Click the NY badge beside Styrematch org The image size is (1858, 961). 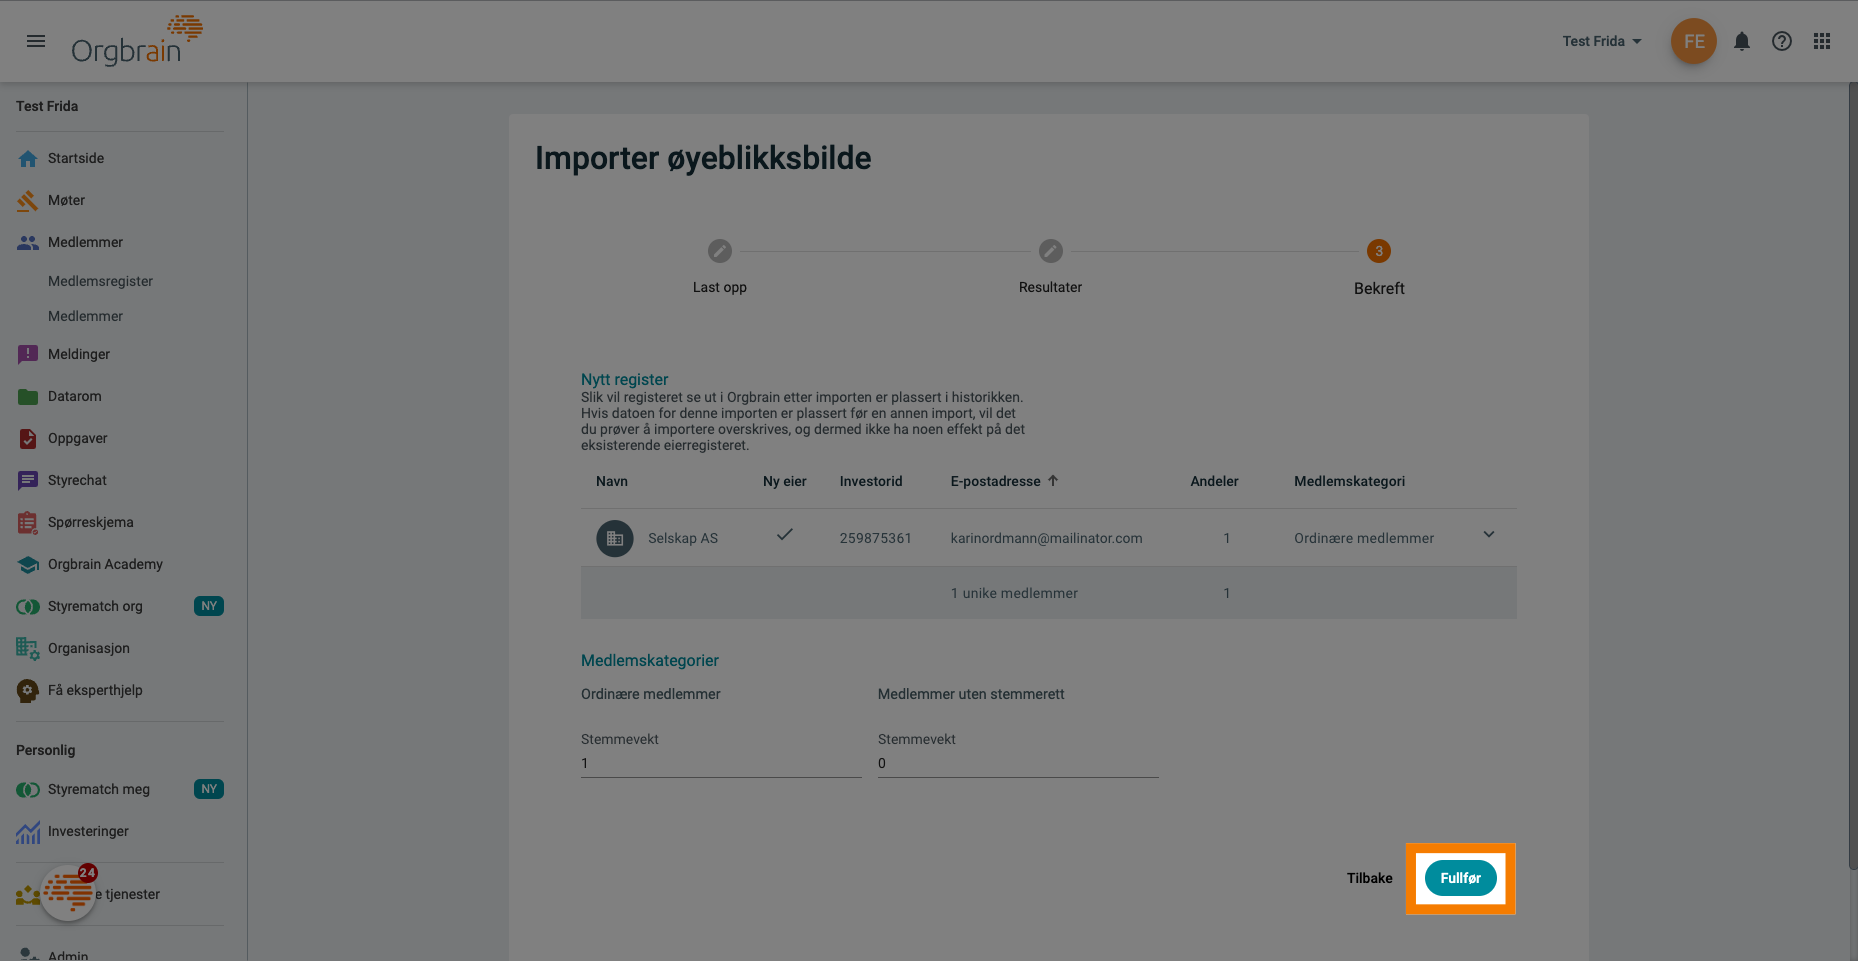(x=209, y=606)
